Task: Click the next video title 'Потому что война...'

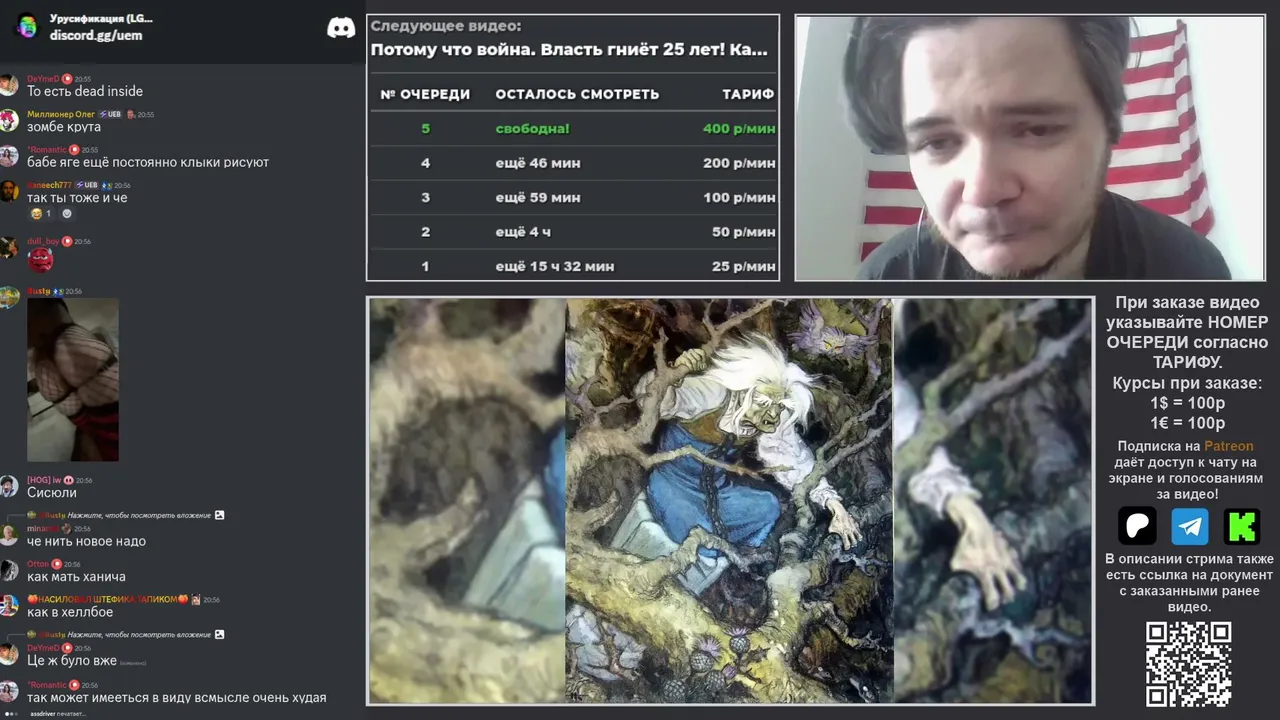Action: 569,49
